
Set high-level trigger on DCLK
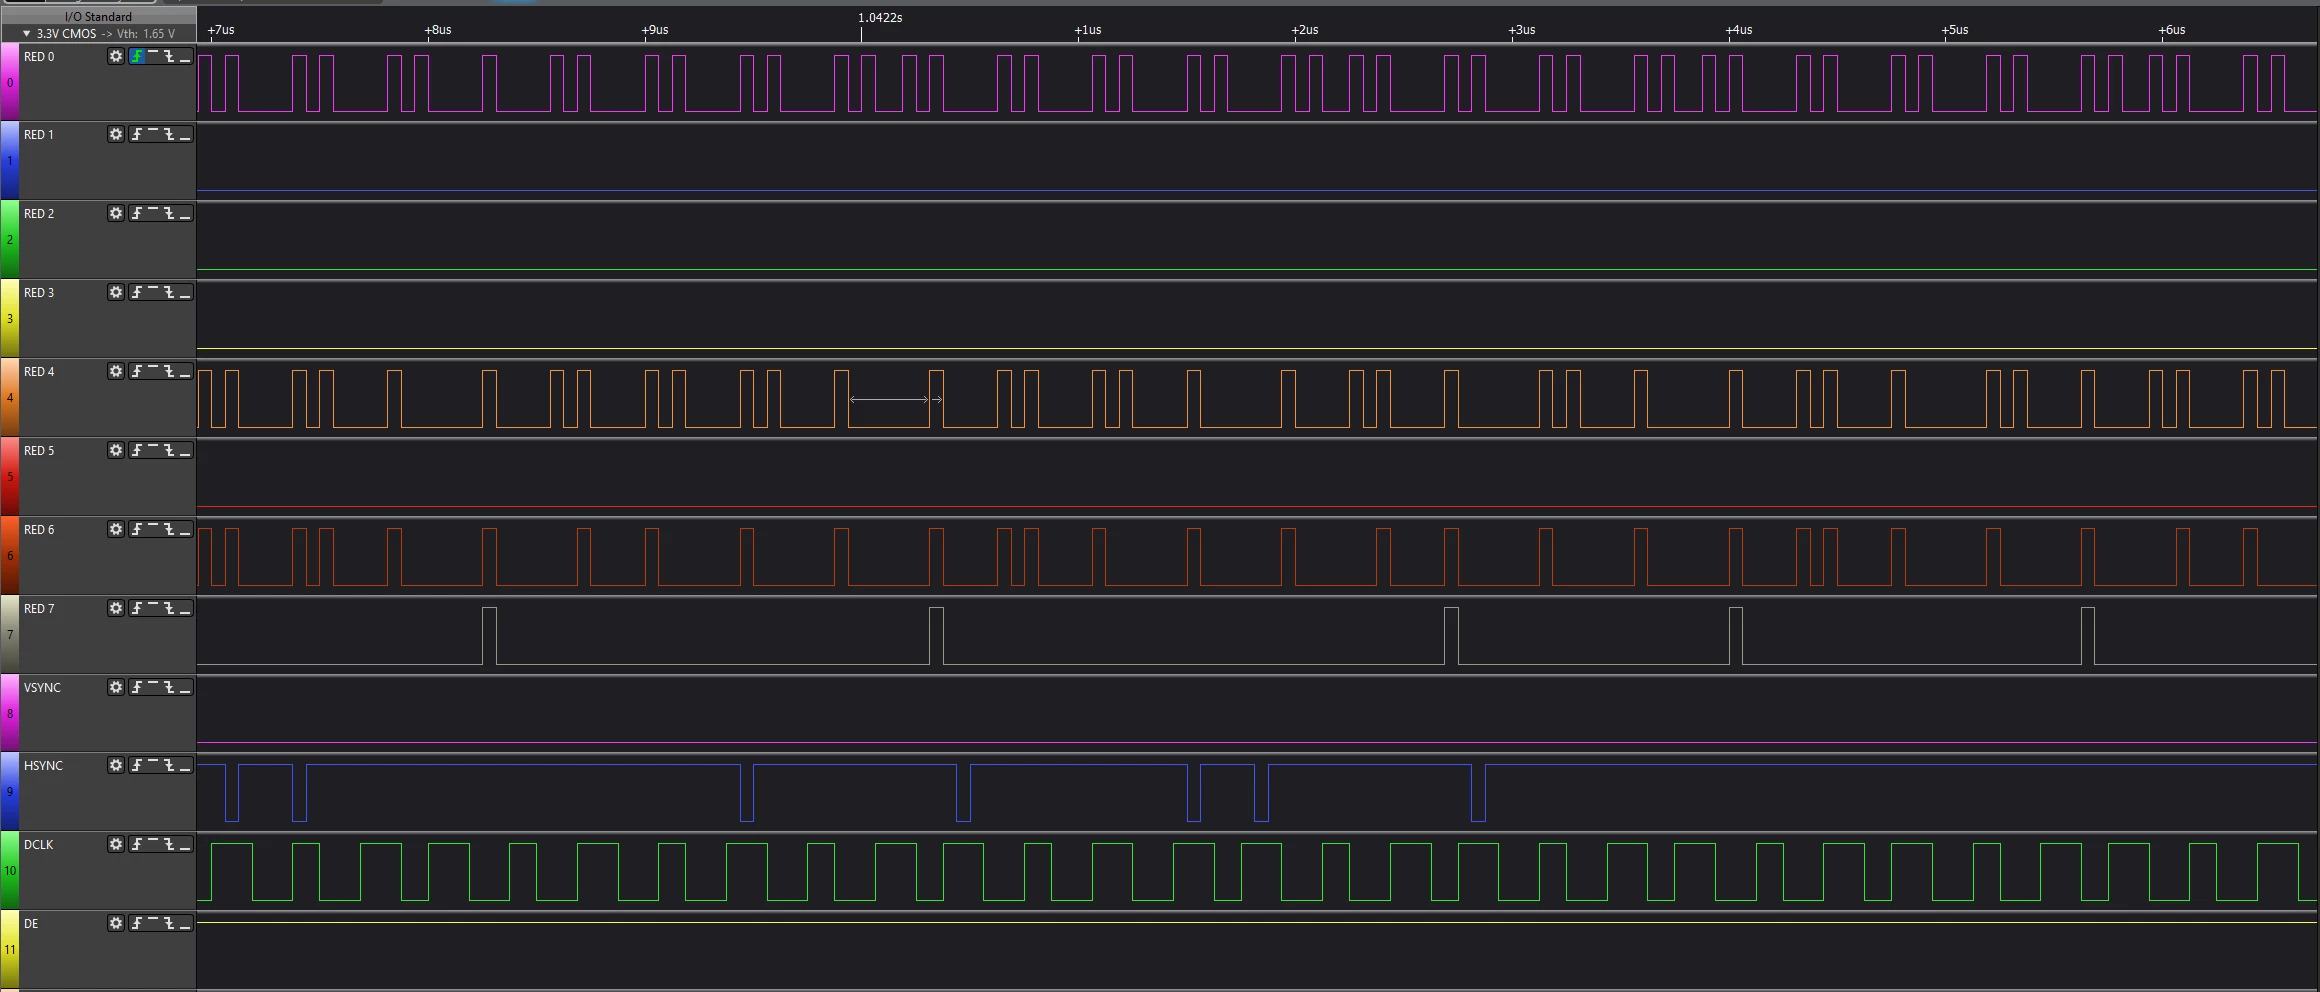pyautogui.click(x=153, y=845)
